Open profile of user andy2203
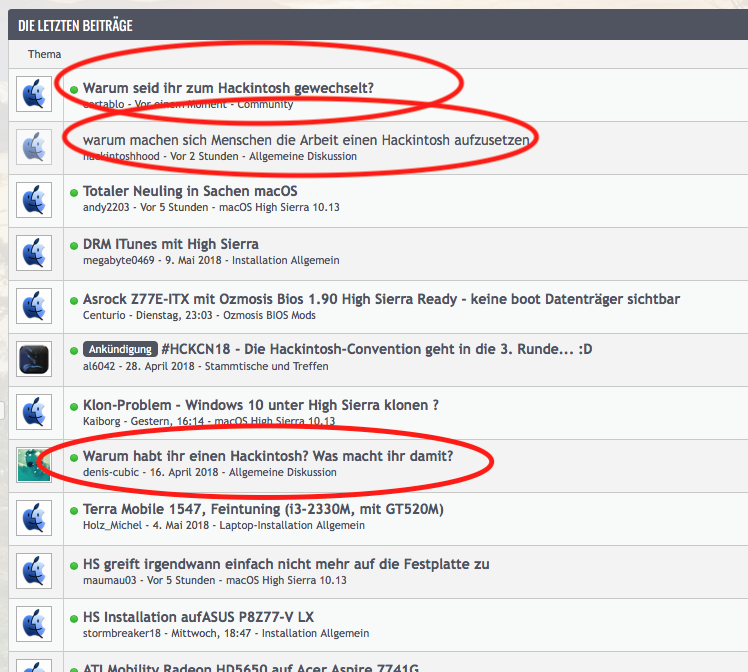748x672 pixels. (x=106, y=207)
